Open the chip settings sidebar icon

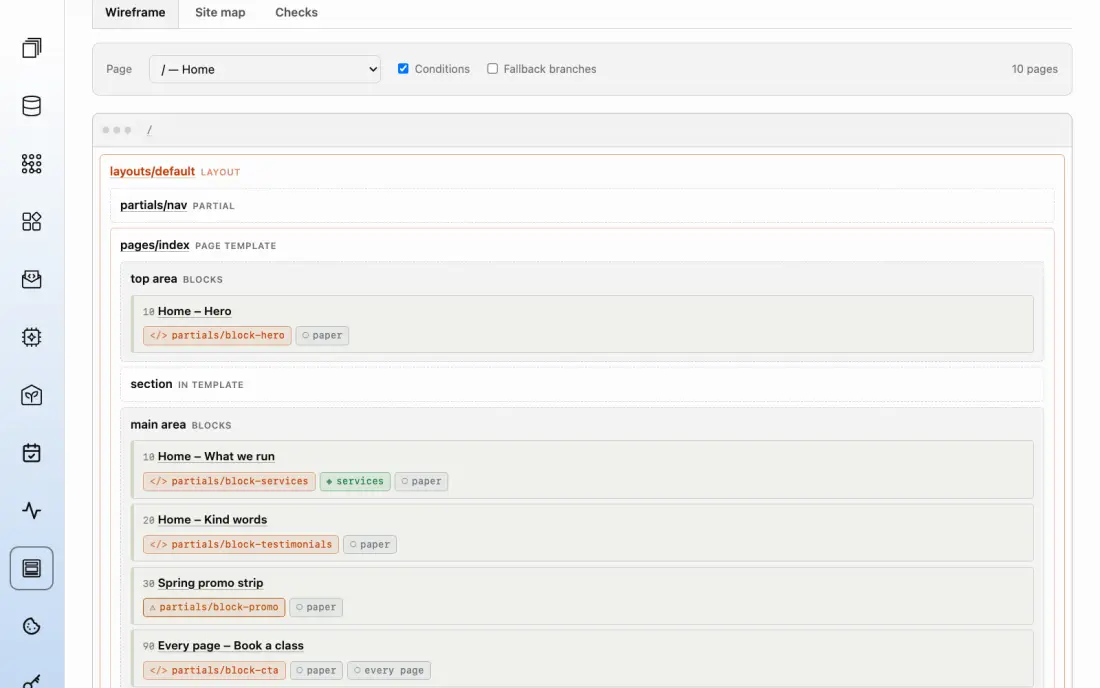click(32, 337)
